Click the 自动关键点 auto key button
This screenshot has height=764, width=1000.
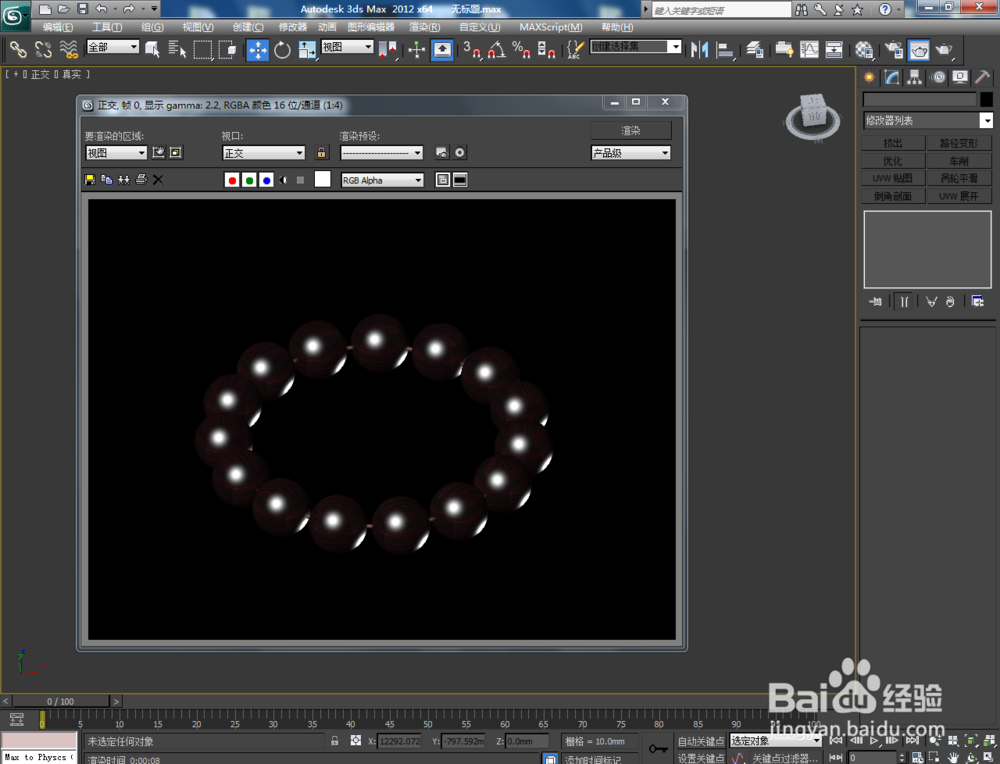pos(701,741)
